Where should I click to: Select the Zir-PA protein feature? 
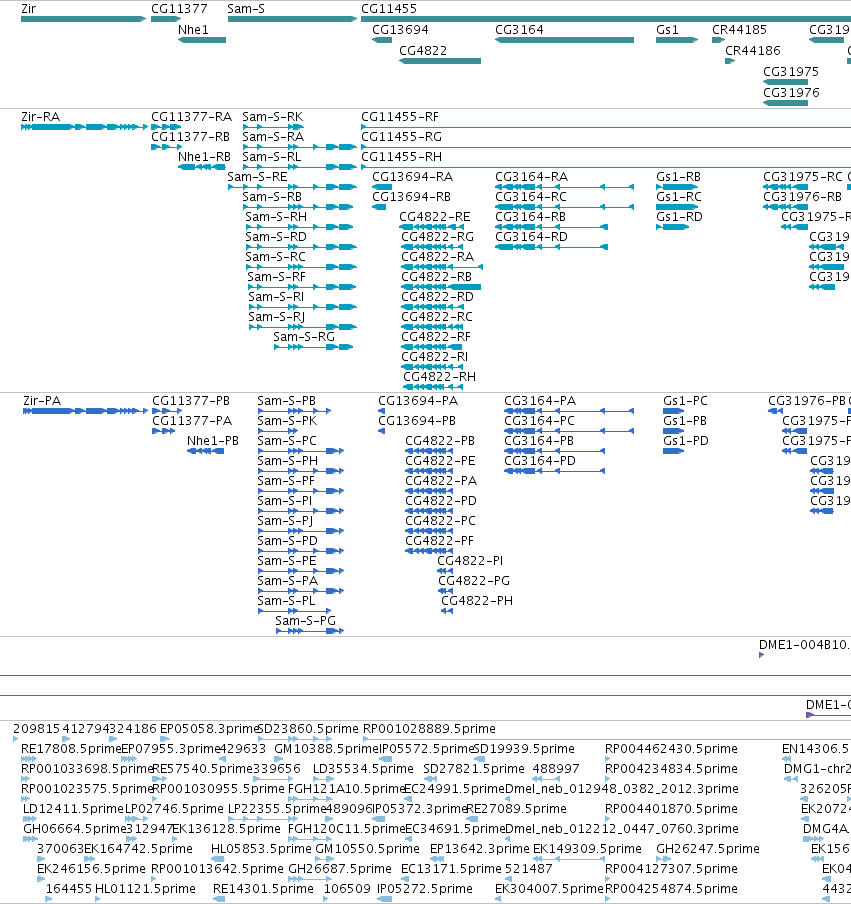(85, 411)
